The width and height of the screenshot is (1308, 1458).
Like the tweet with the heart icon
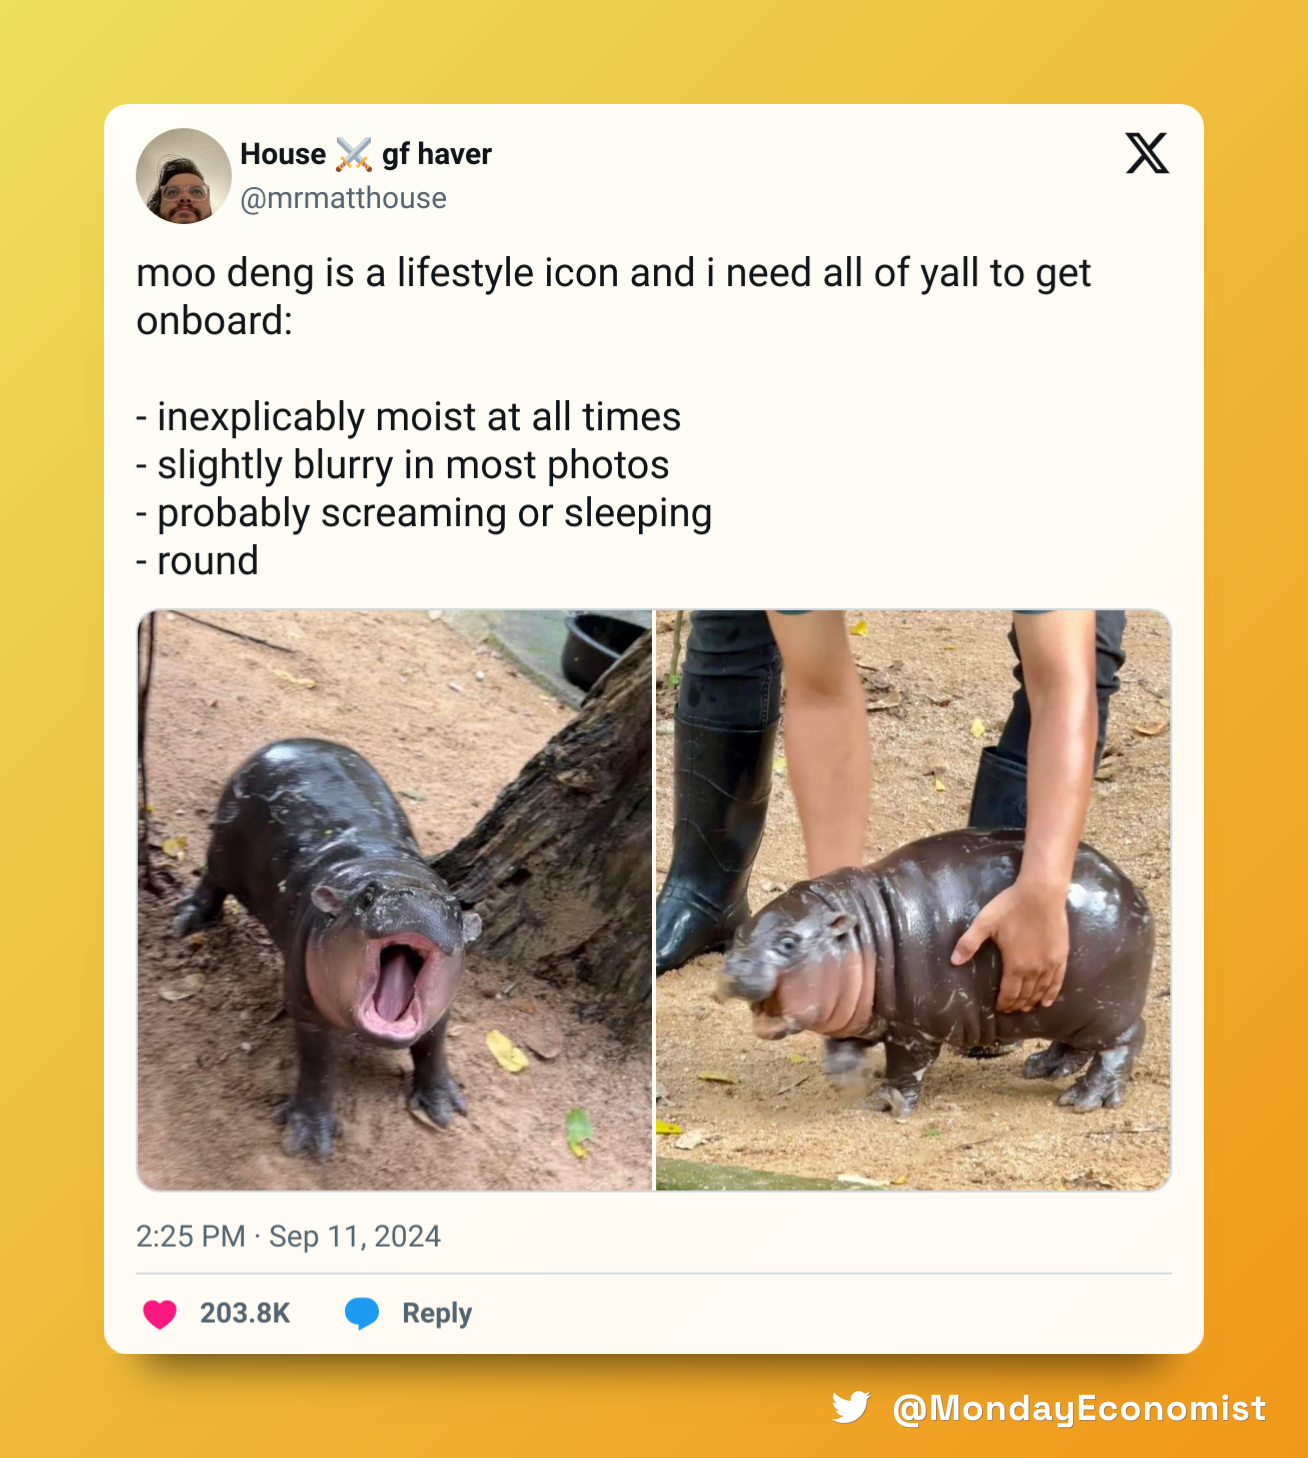160,1313
